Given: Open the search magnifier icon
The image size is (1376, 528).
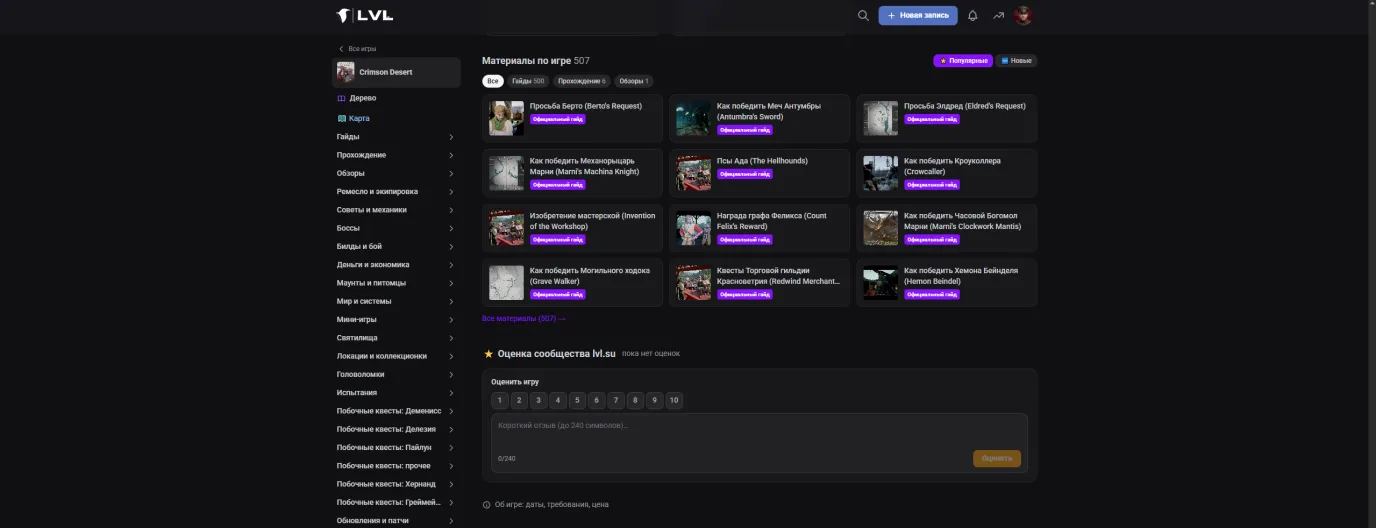Looking at the screenshot, I should point(863,16).
